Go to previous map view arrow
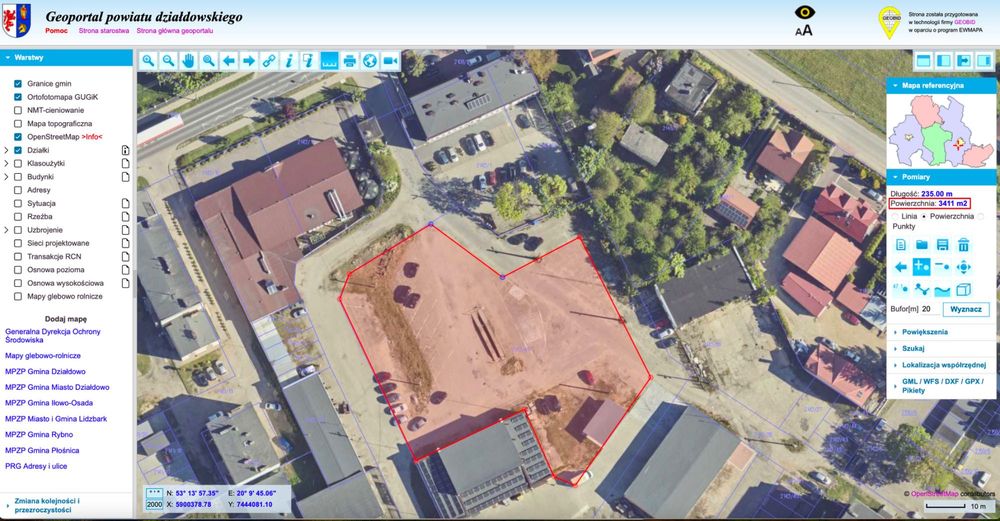Viewport: 1000px width, 521px height. pos(229,61)
